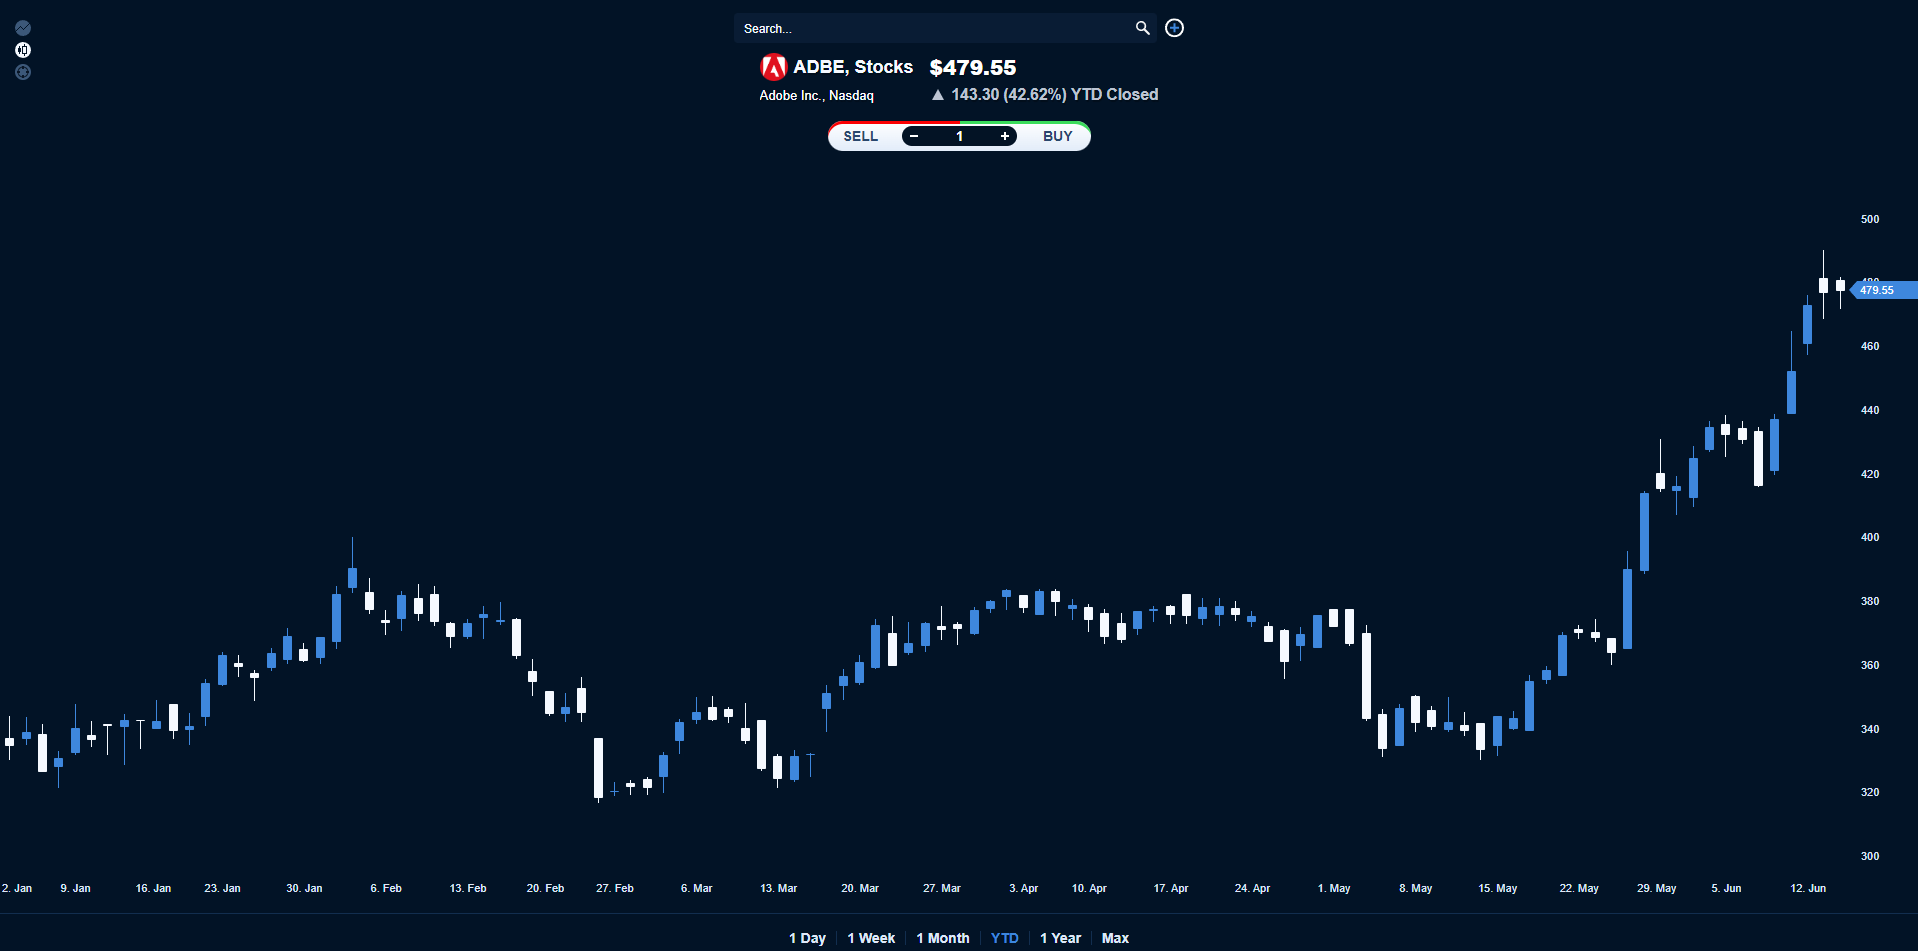Image resolution: width=1918 pixels, height=951 pixels.
Task: Focus the Search input field
Action: (x=930, y=28)
